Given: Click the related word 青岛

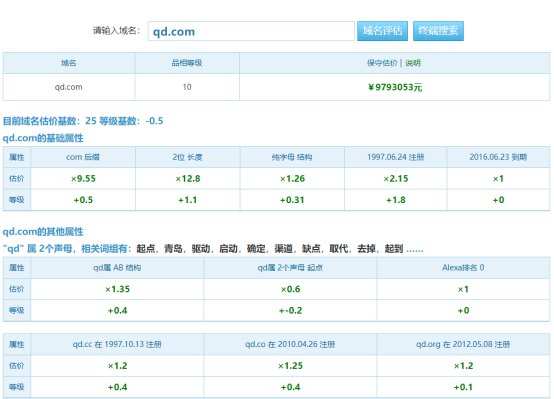Looking at the screenshot, I should [173, 249].
